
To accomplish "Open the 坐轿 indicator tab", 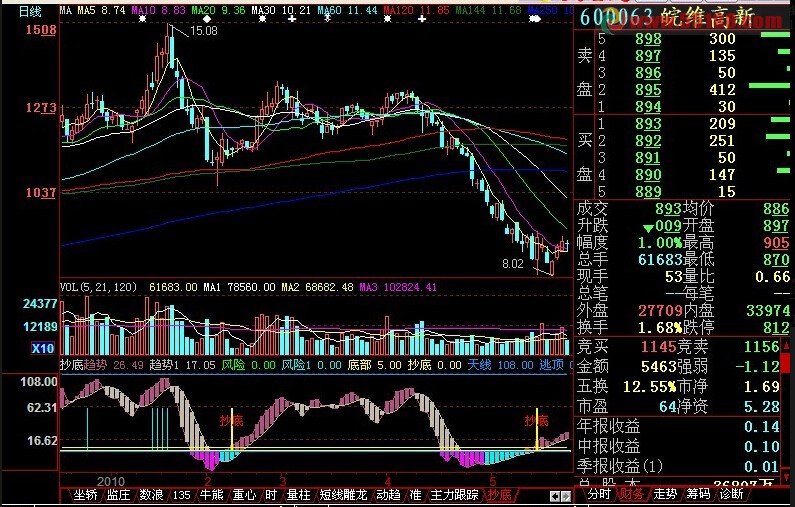I will [x=85, y=494].
